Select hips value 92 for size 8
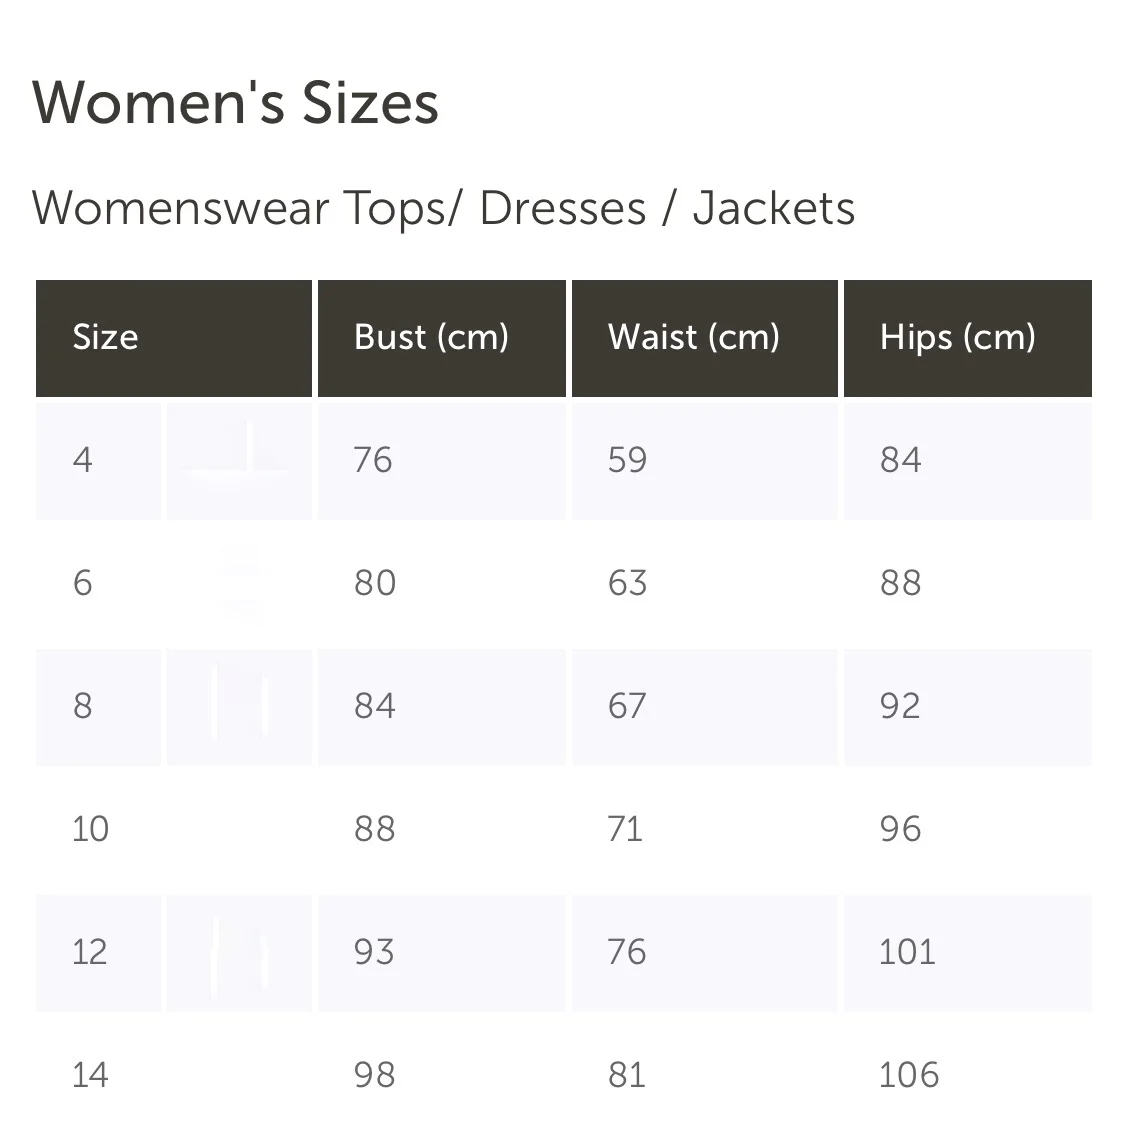 click(x=900, y=706)
